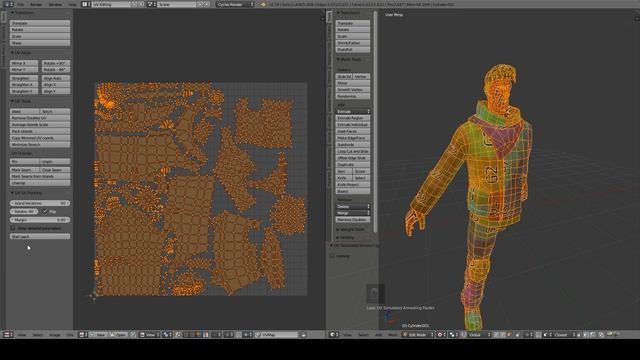Click the scene browse icon beside Scene
The width and height of the screenshot is (640, 360).
pos(151,4)
